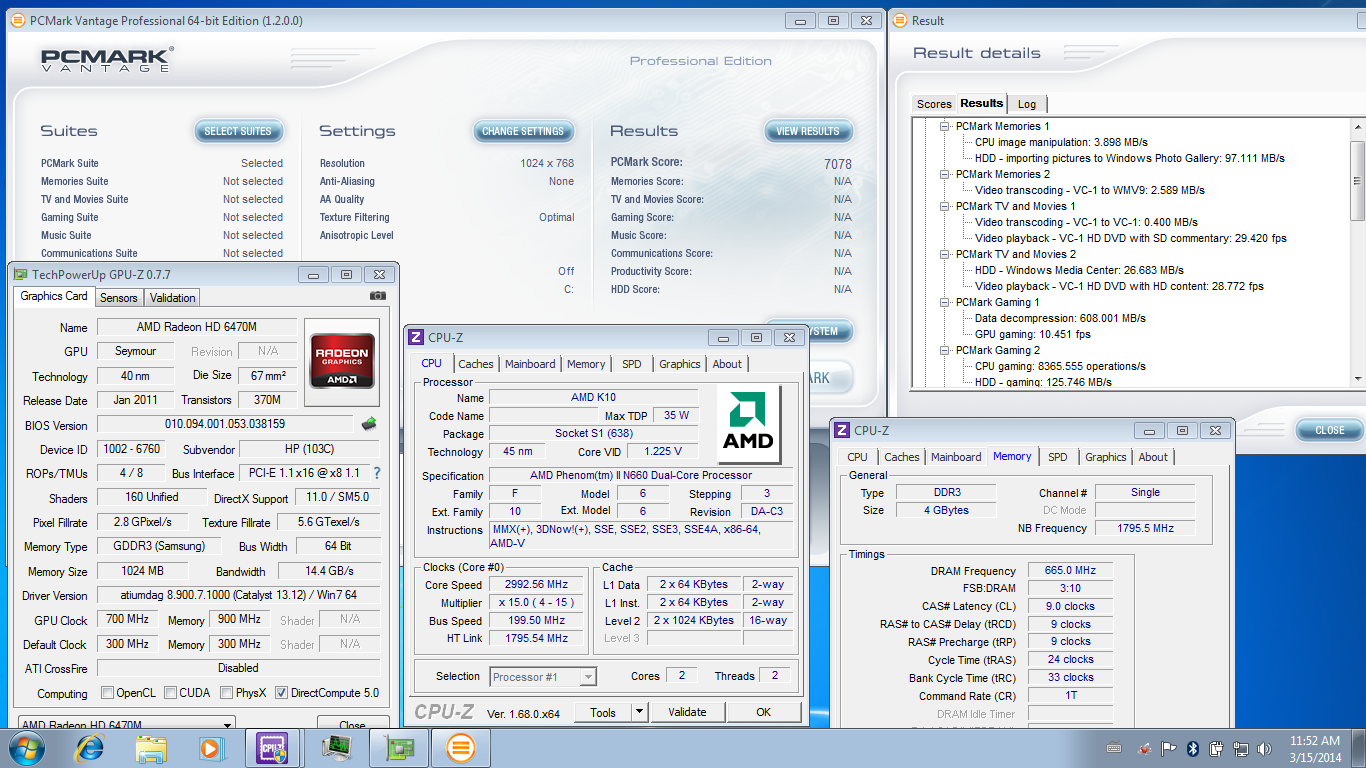Viewport: 1366px width, 768px height.
Task: Collapse the PCMark Memories 2 node
Action: (x=945, y=174)
